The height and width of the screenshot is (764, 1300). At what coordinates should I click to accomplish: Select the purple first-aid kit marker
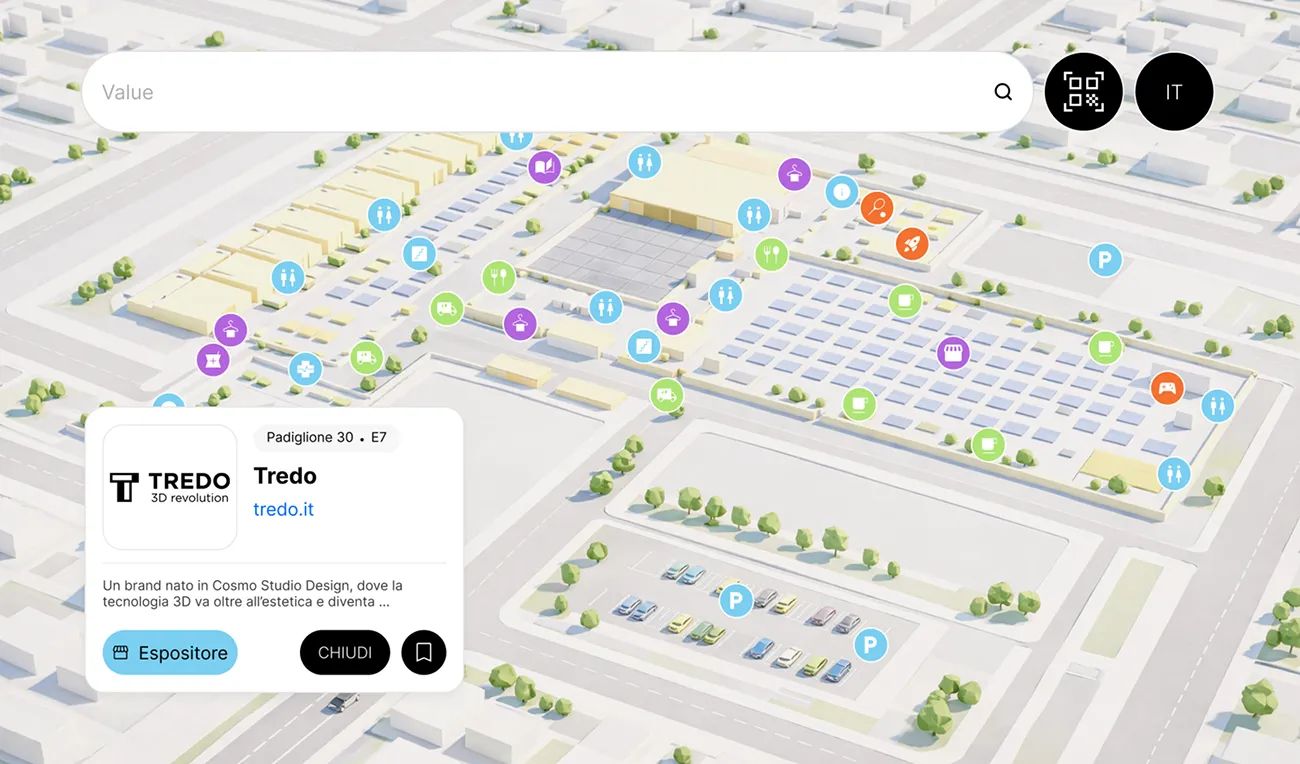coord(213,359)
